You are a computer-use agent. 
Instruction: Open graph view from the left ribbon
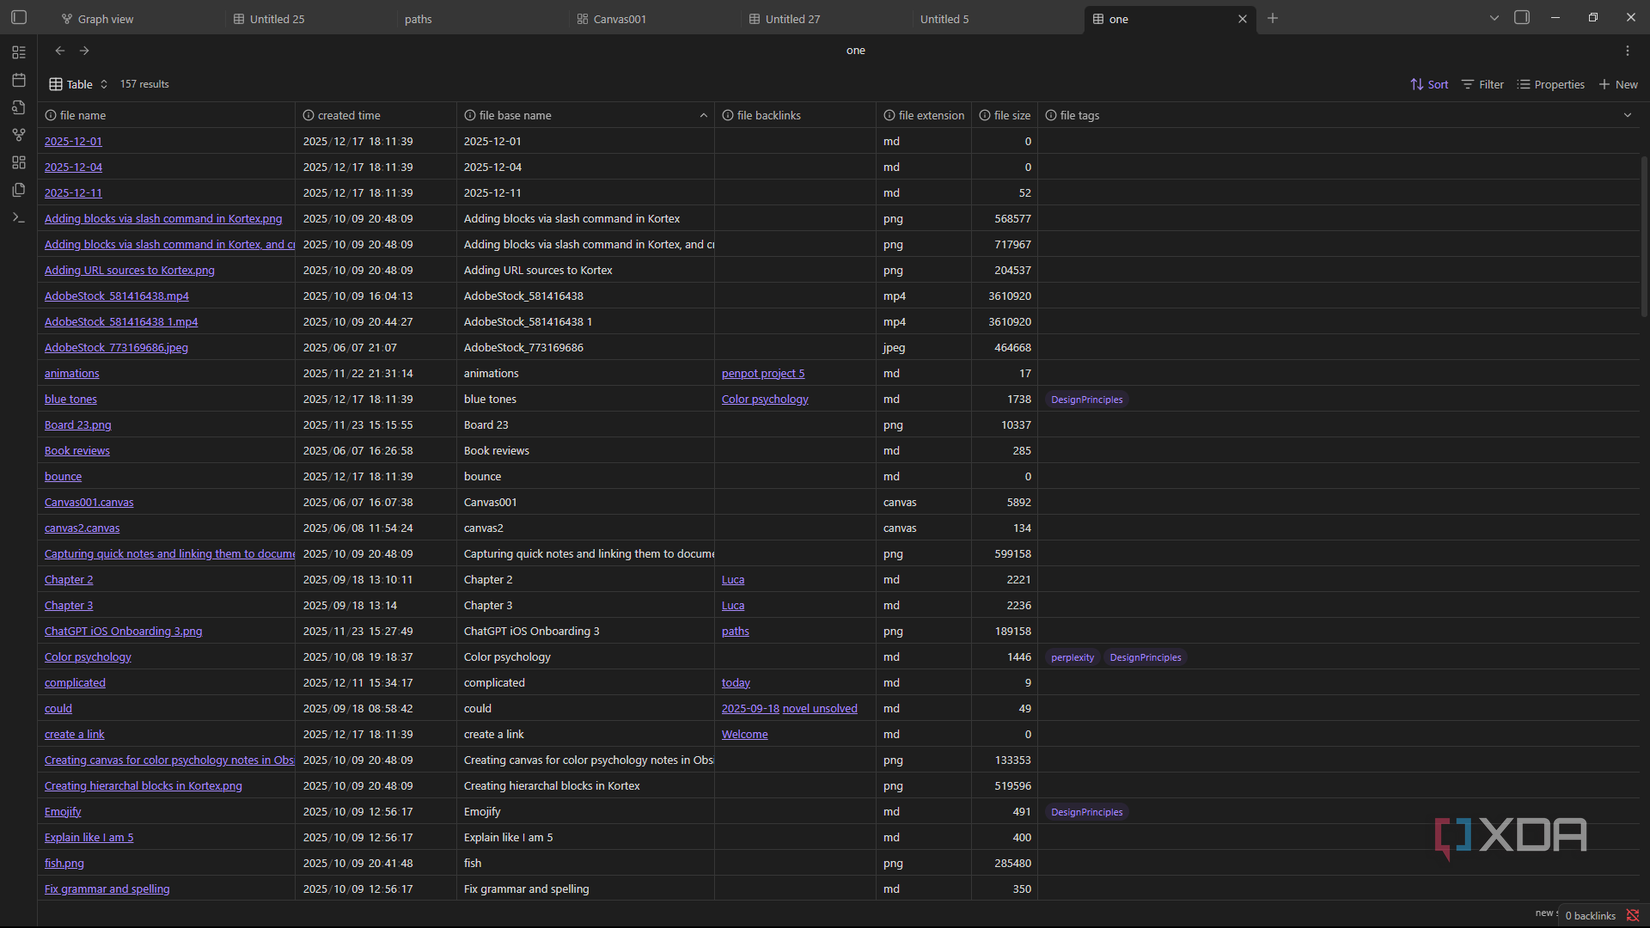click(18, 134)
